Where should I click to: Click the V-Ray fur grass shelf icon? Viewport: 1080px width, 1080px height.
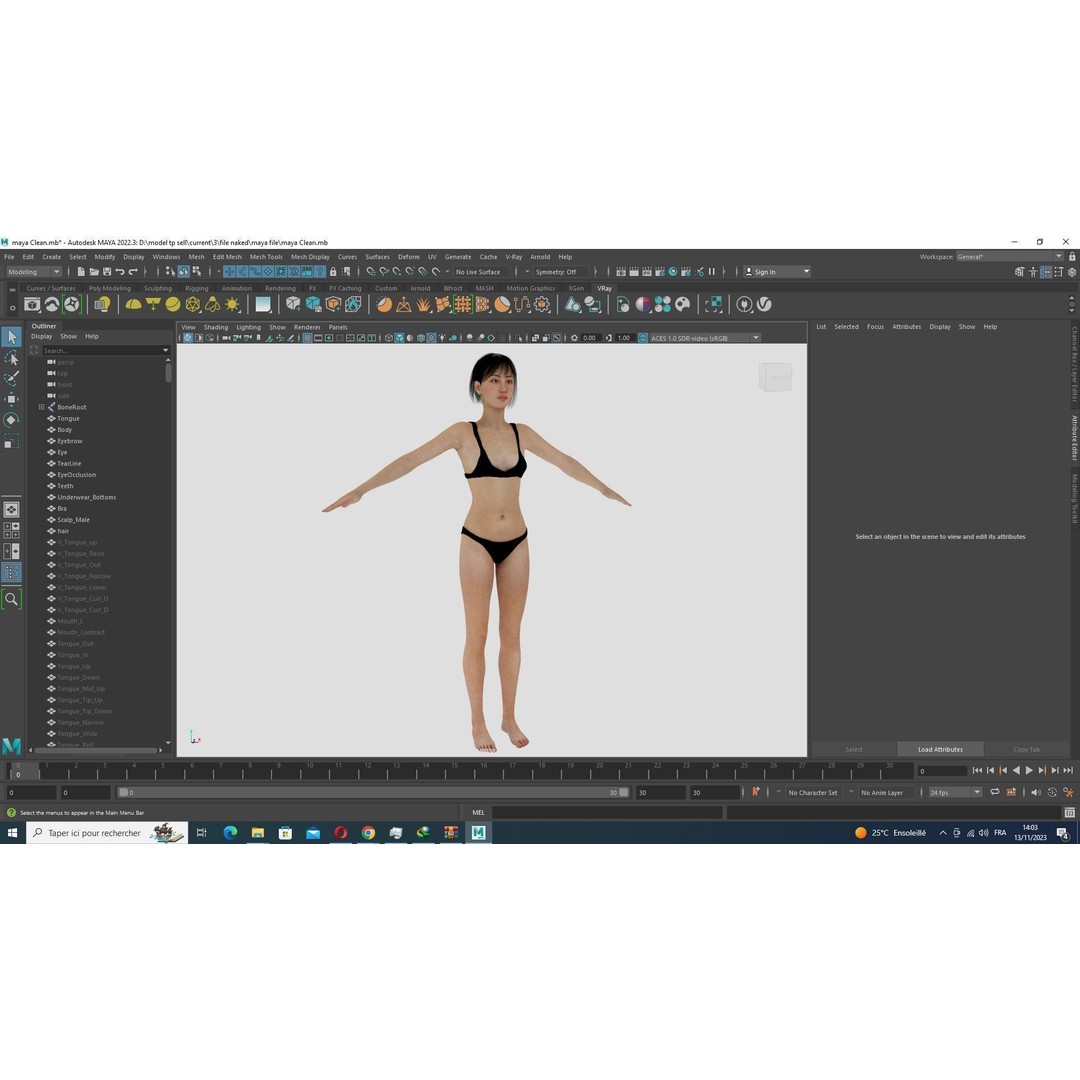[x=423, y=304]
